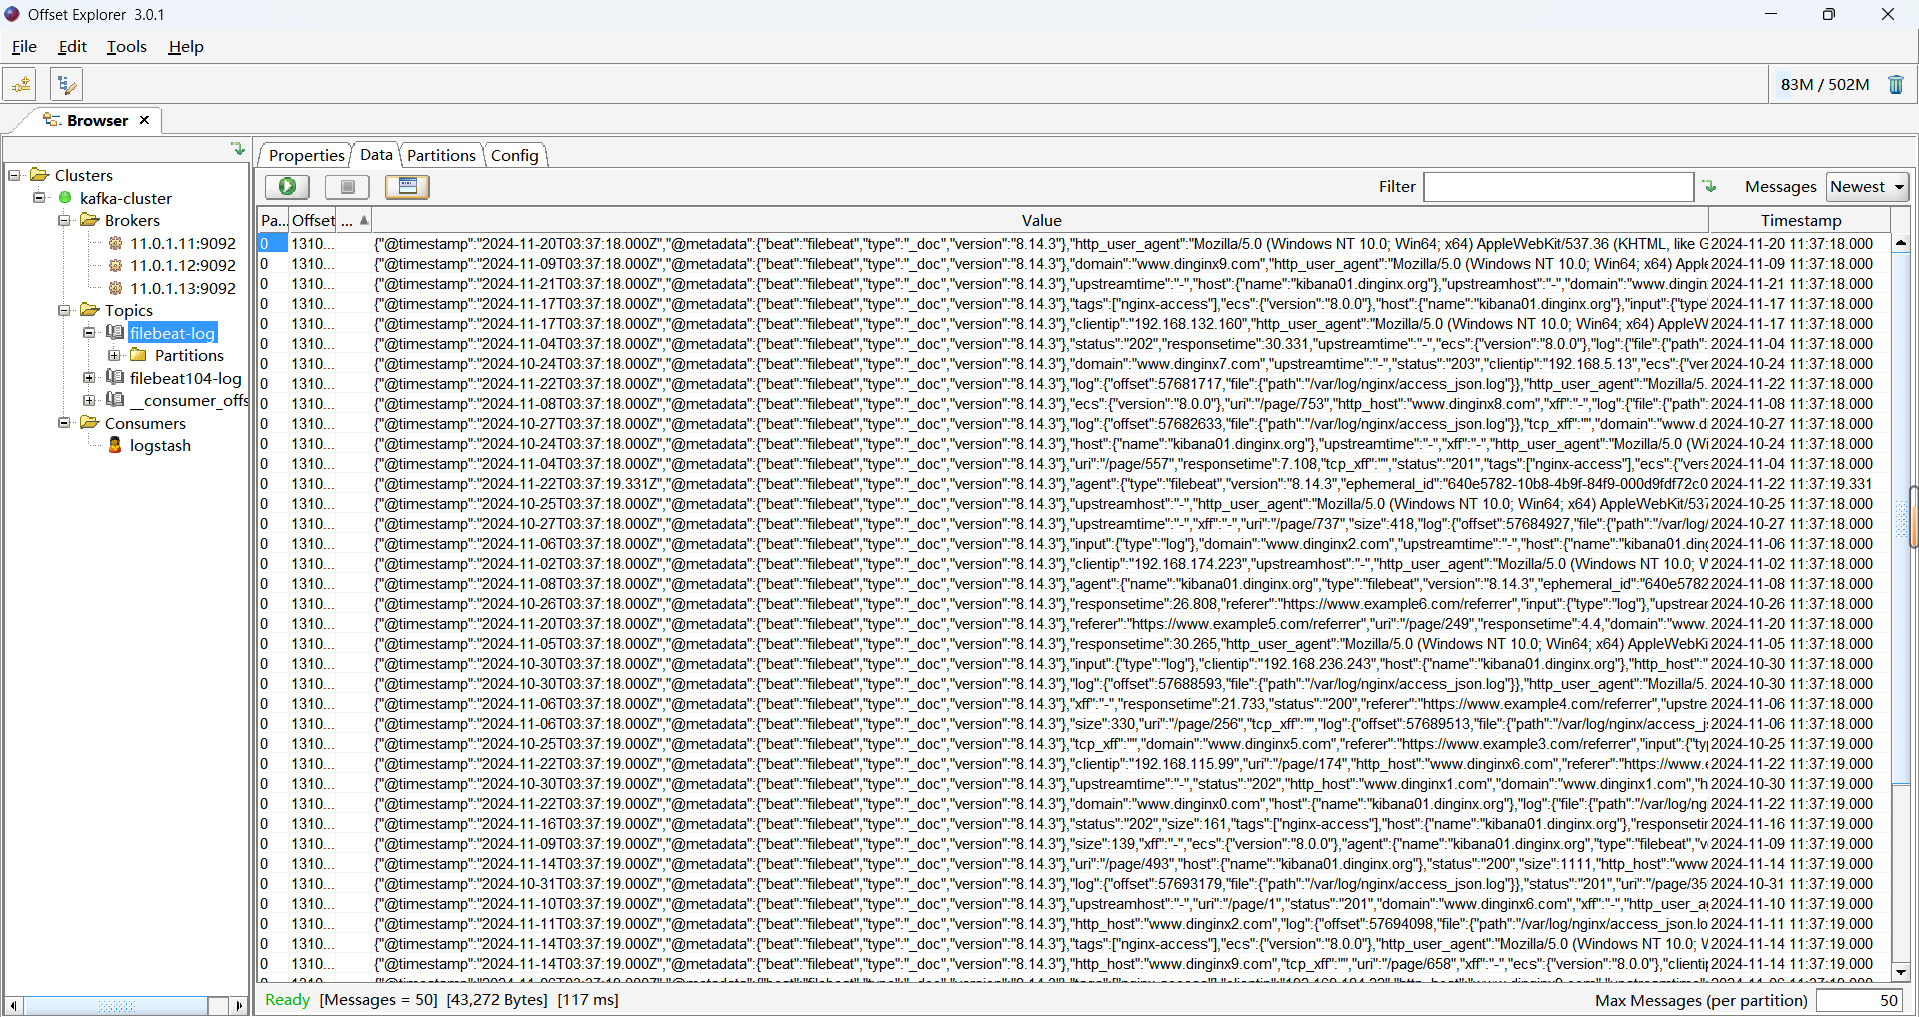Select row with timestamp 2024-11-22 11:37:19.331
The width and height of the screenshot is (1919, 1017).
(x=1074, y=484)
